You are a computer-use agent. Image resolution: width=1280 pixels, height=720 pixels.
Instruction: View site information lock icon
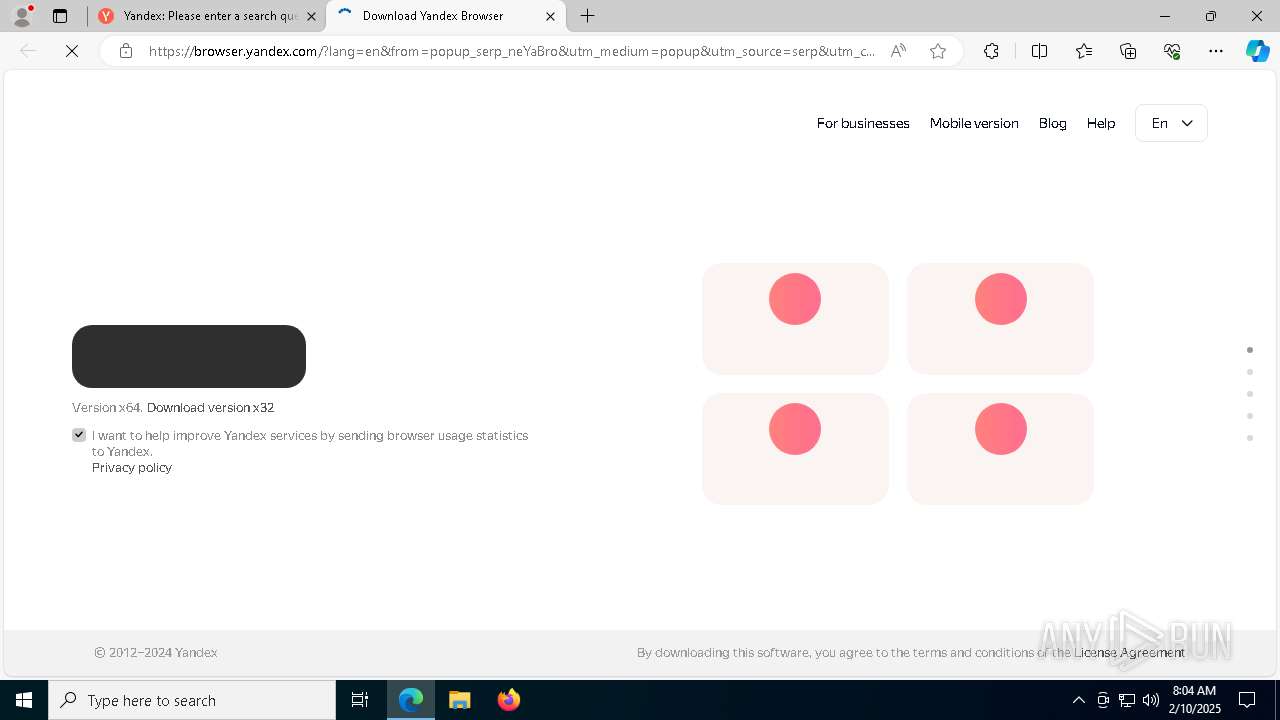click(126, 51)
